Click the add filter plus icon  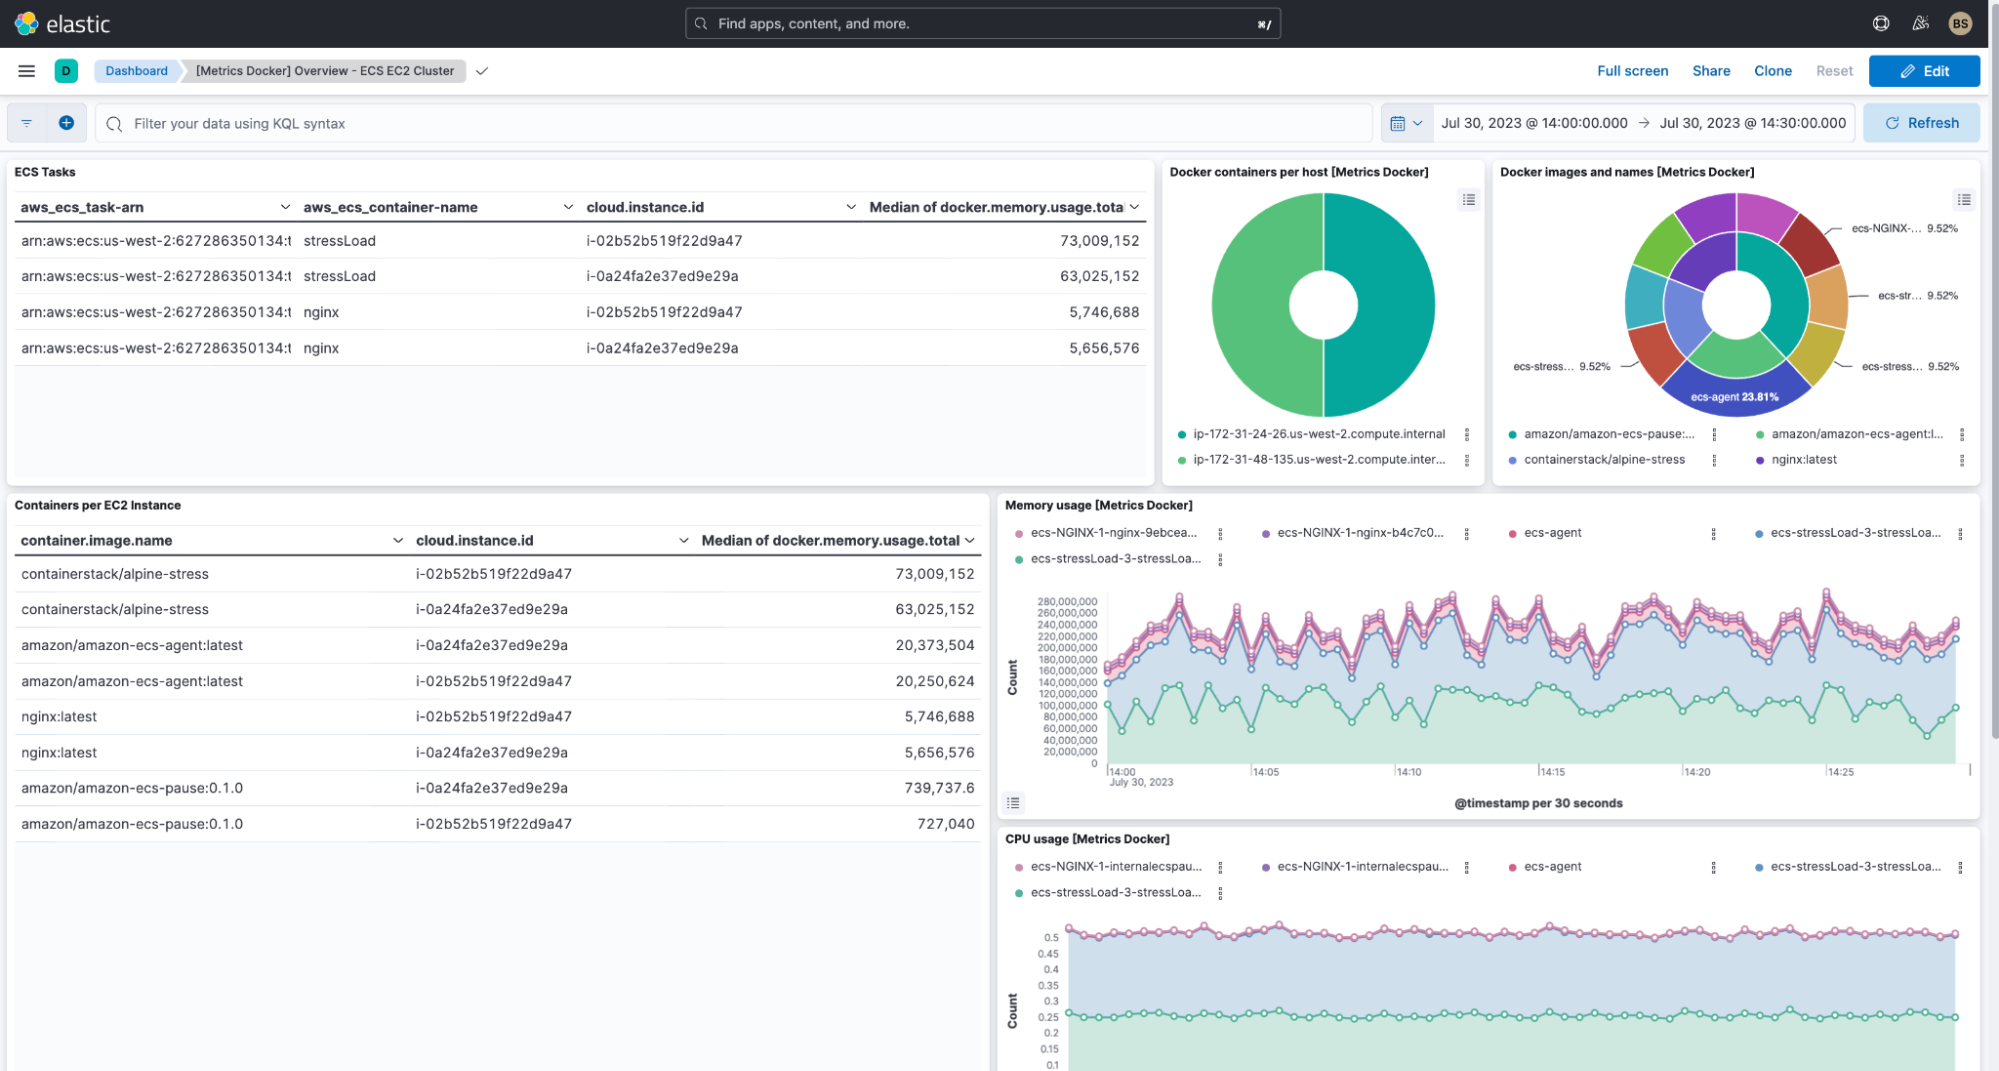click(66, 123)
